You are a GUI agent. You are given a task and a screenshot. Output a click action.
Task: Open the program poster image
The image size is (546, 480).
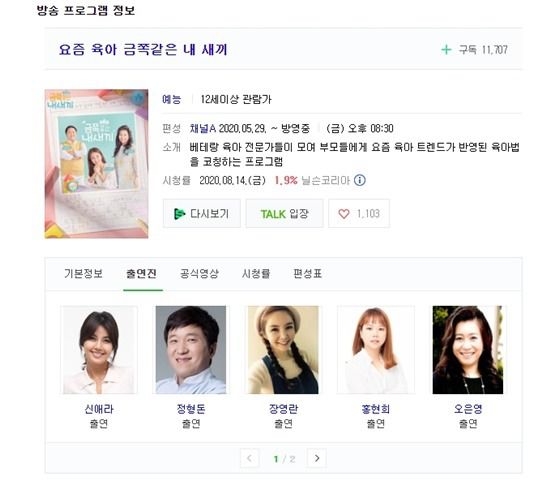click(96, 164)
